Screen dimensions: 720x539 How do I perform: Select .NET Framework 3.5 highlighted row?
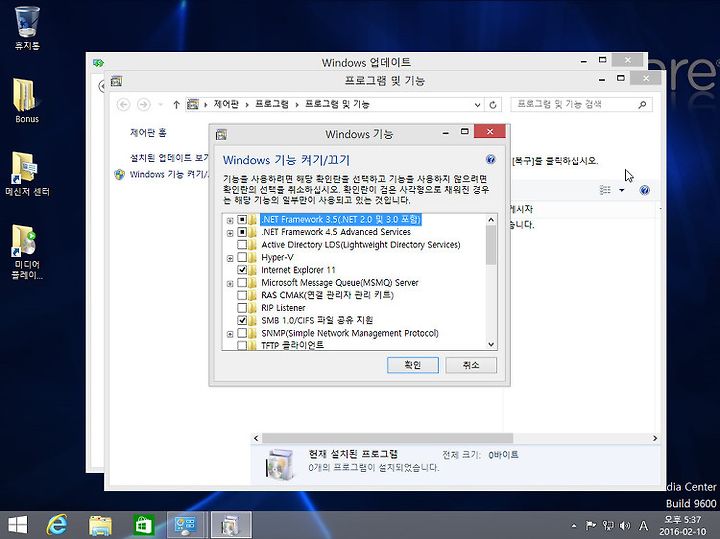point(341,219)
